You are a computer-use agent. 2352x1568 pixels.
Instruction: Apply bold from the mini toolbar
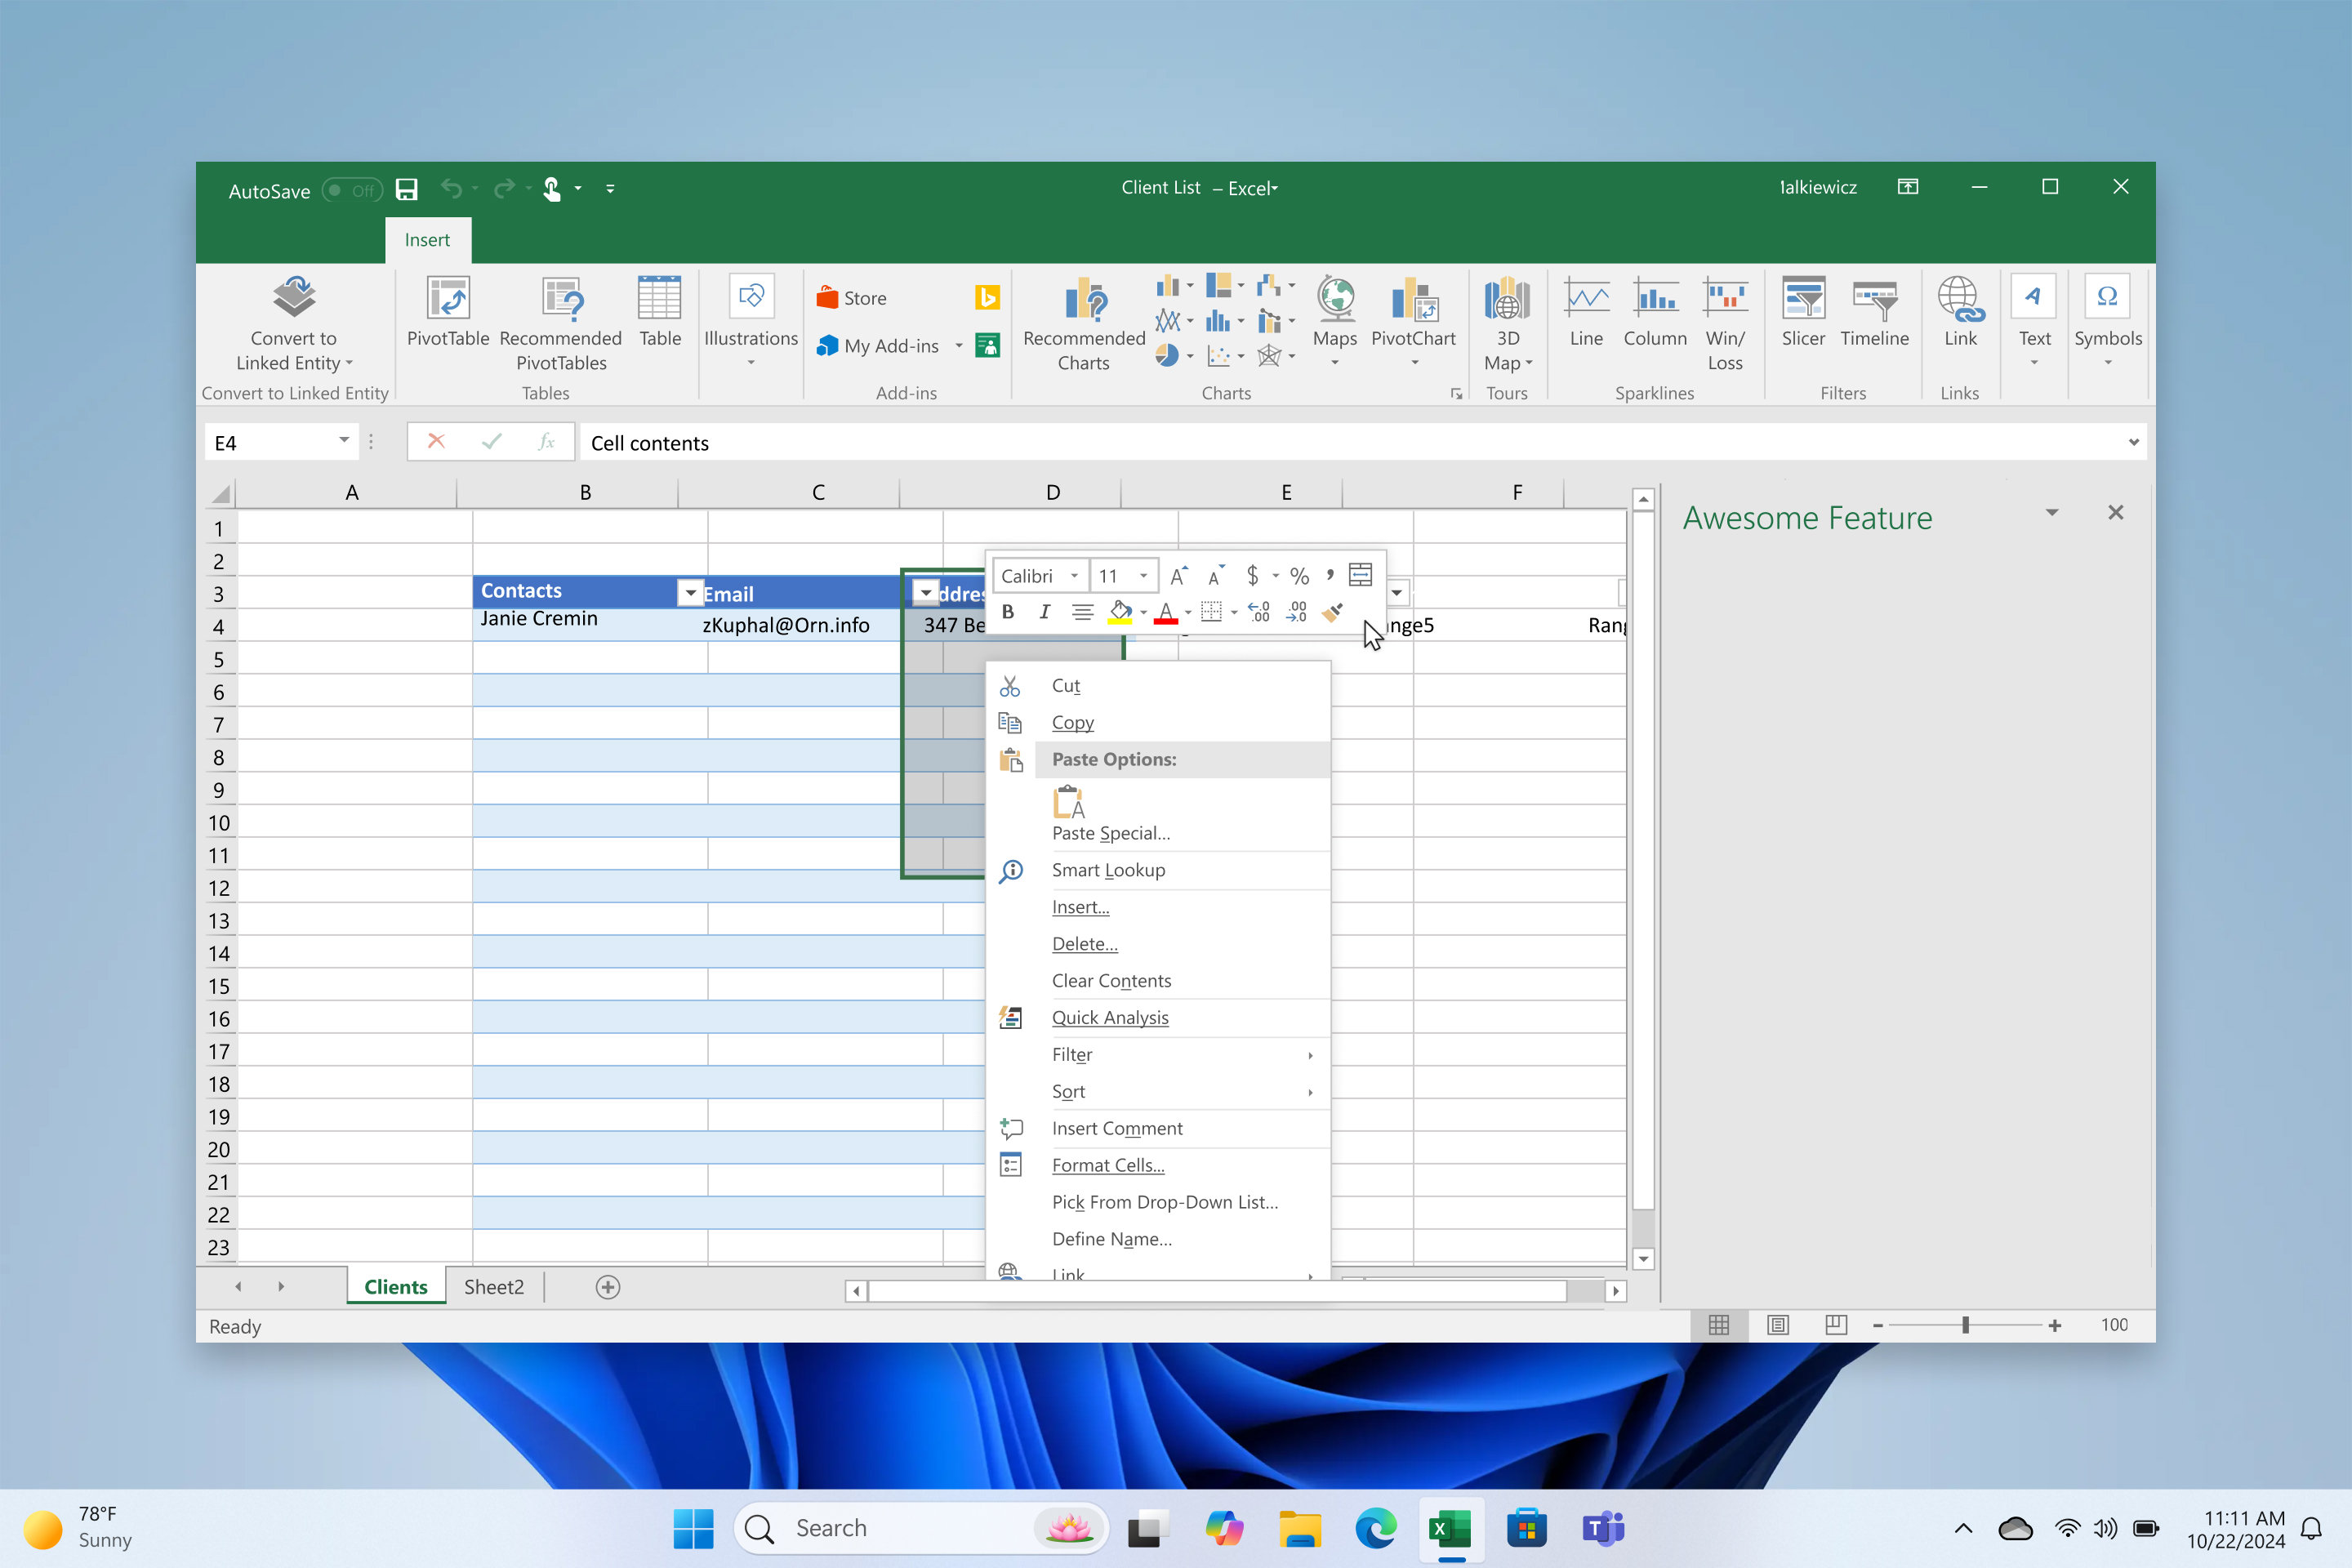tap(1008, 612)
